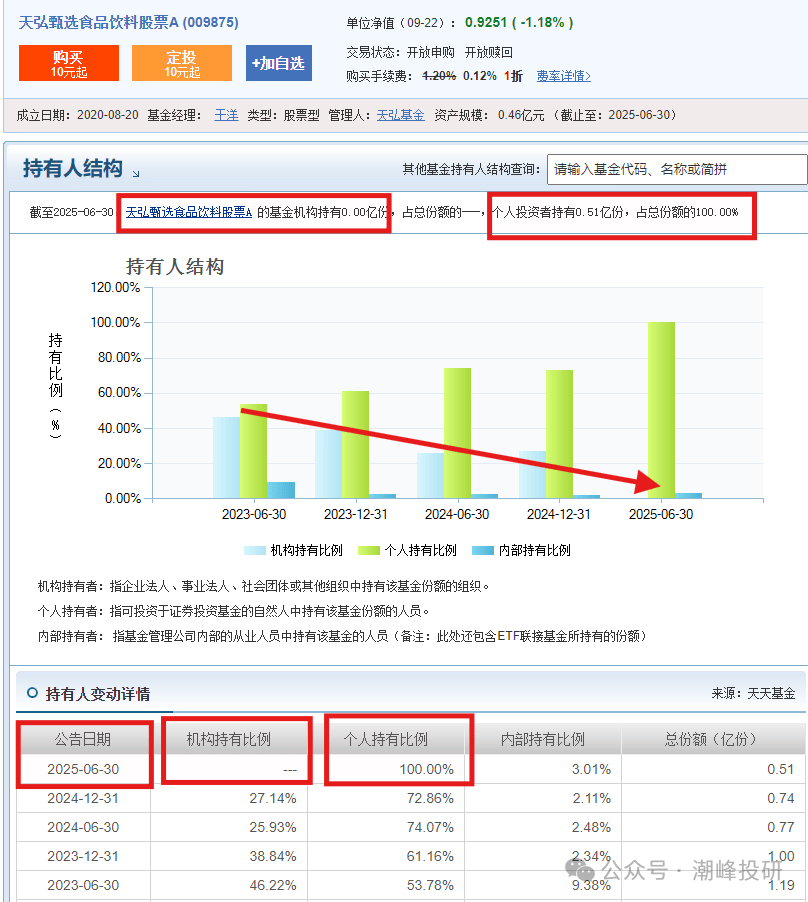Click the 120.00% label on the chart's vertical axis
This screenshot has width=808, height=902.
point(116,287)
